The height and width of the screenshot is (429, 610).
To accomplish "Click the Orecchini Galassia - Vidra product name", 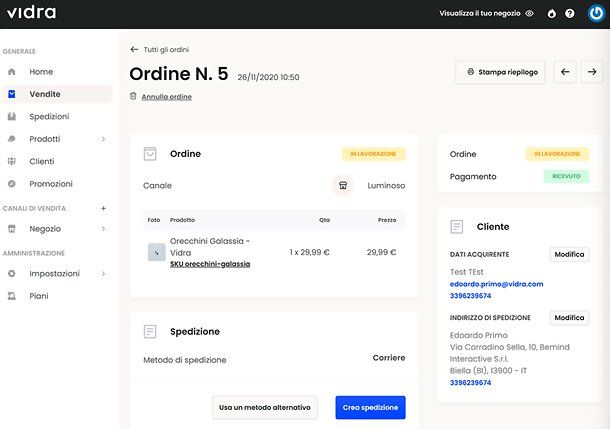I will pos(210,247).
